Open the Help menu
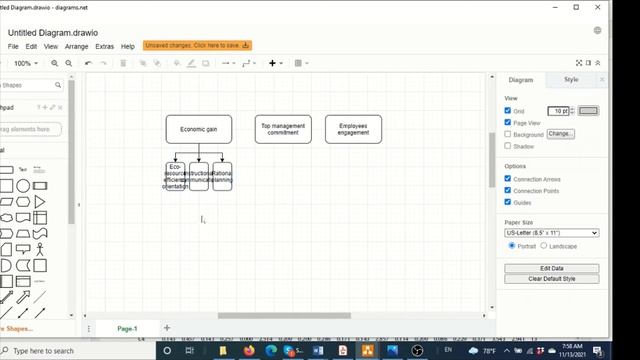Image resolution: width=640 pixels, height=360 pixels. point(128,47)
